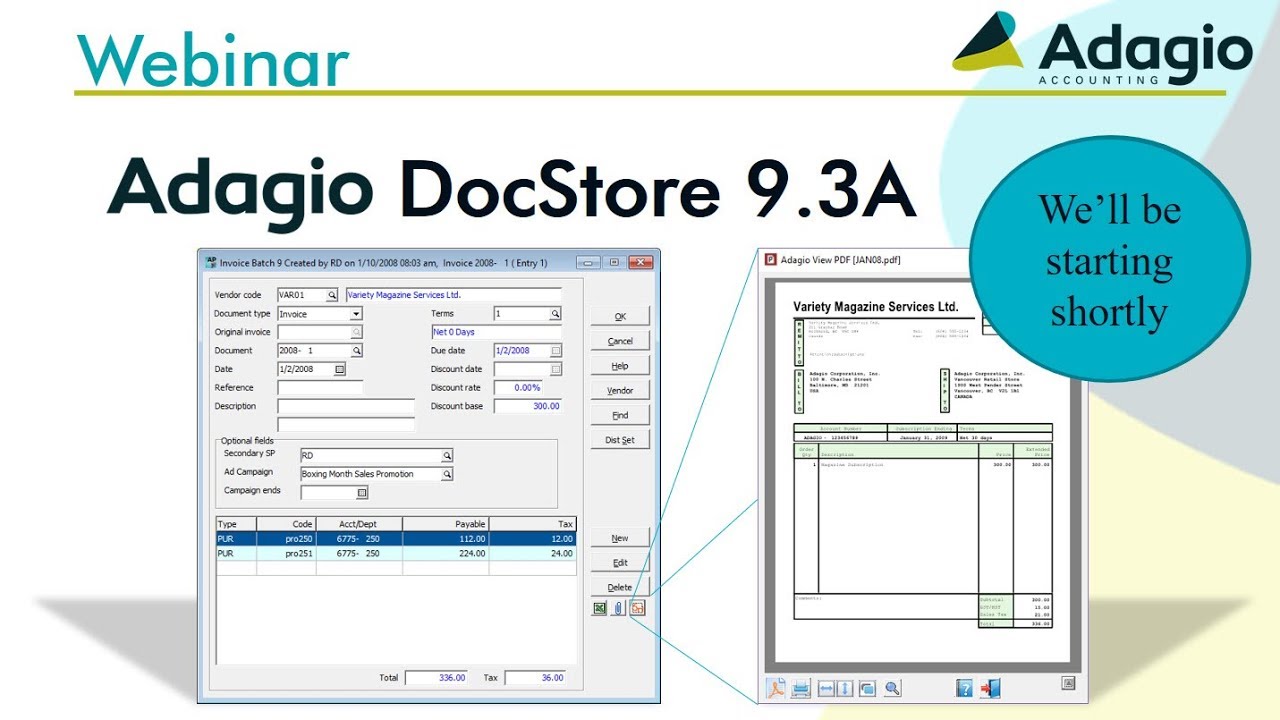Click the Ad Campaign text field

370,474
